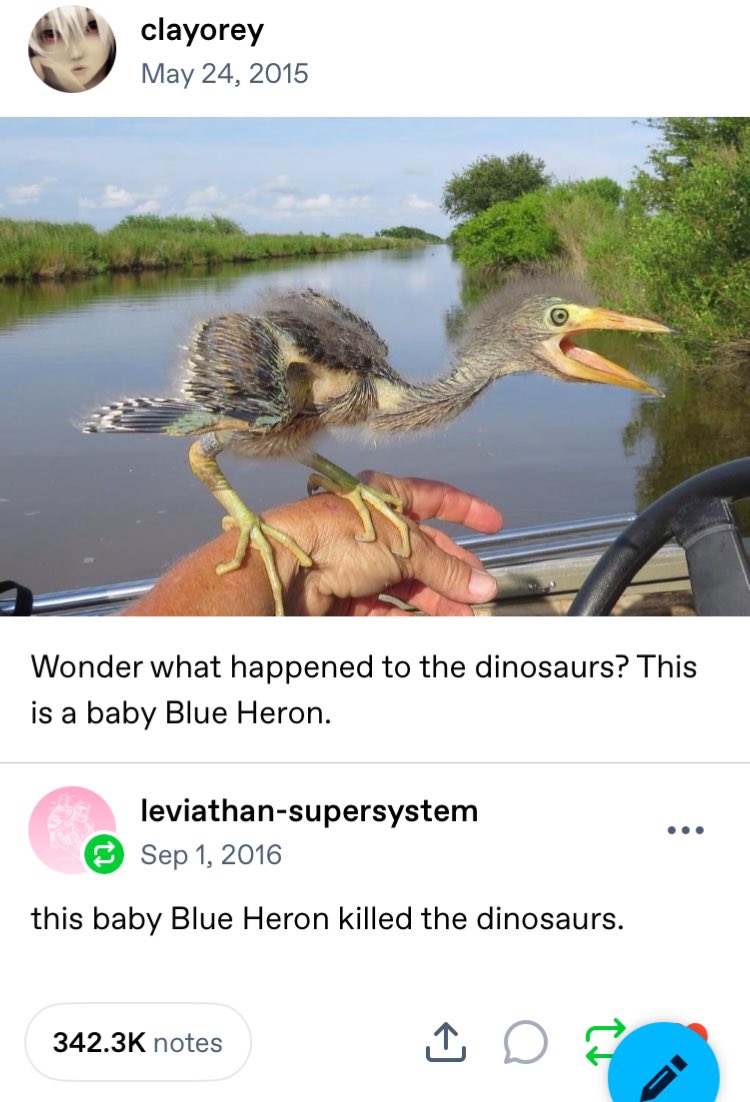Tap the May 24, 2015 timestamp

point(224,74)
